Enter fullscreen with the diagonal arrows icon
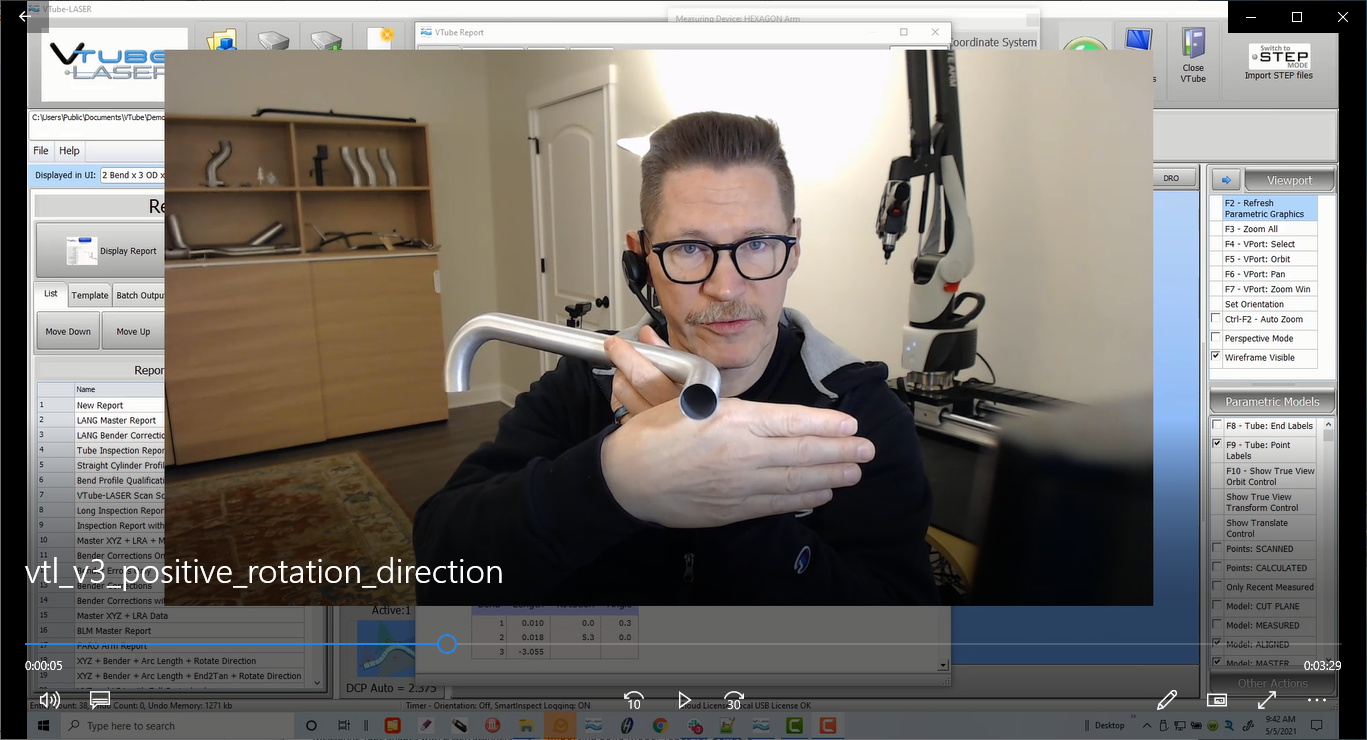Screen dimensions: 1367x740 1267,700
